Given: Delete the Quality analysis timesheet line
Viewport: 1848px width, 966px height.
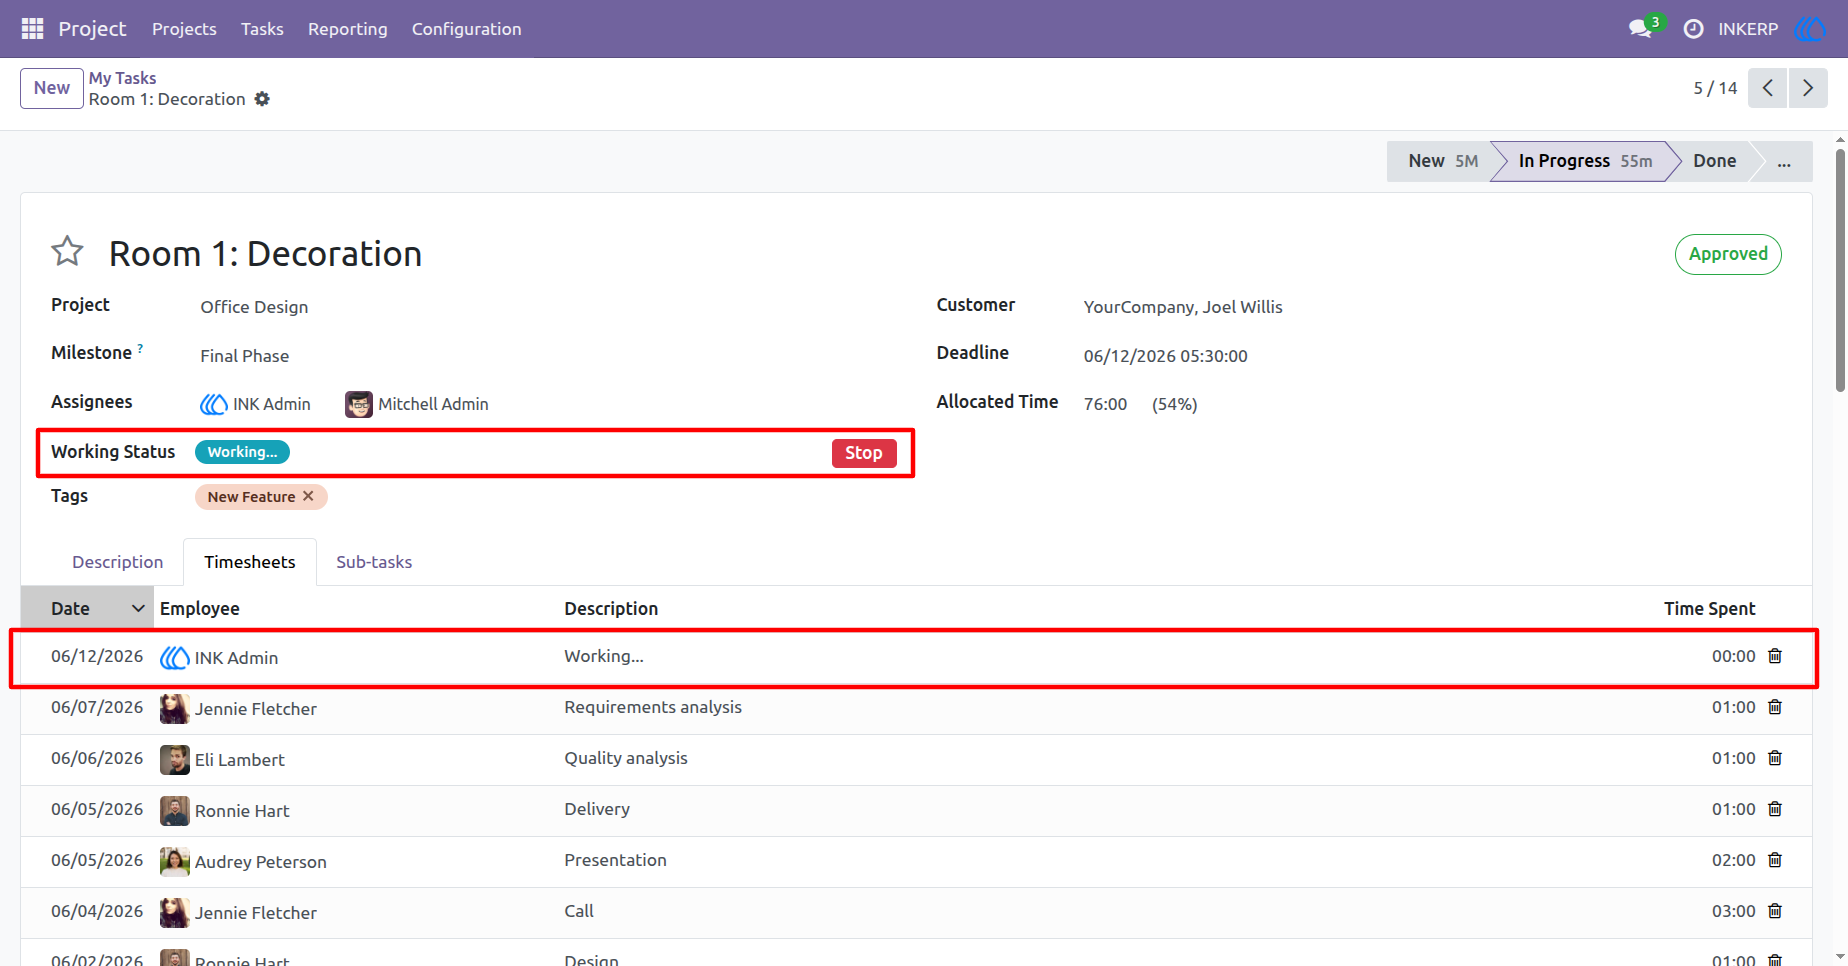Looking at the screenshot, I should 1775,758.
